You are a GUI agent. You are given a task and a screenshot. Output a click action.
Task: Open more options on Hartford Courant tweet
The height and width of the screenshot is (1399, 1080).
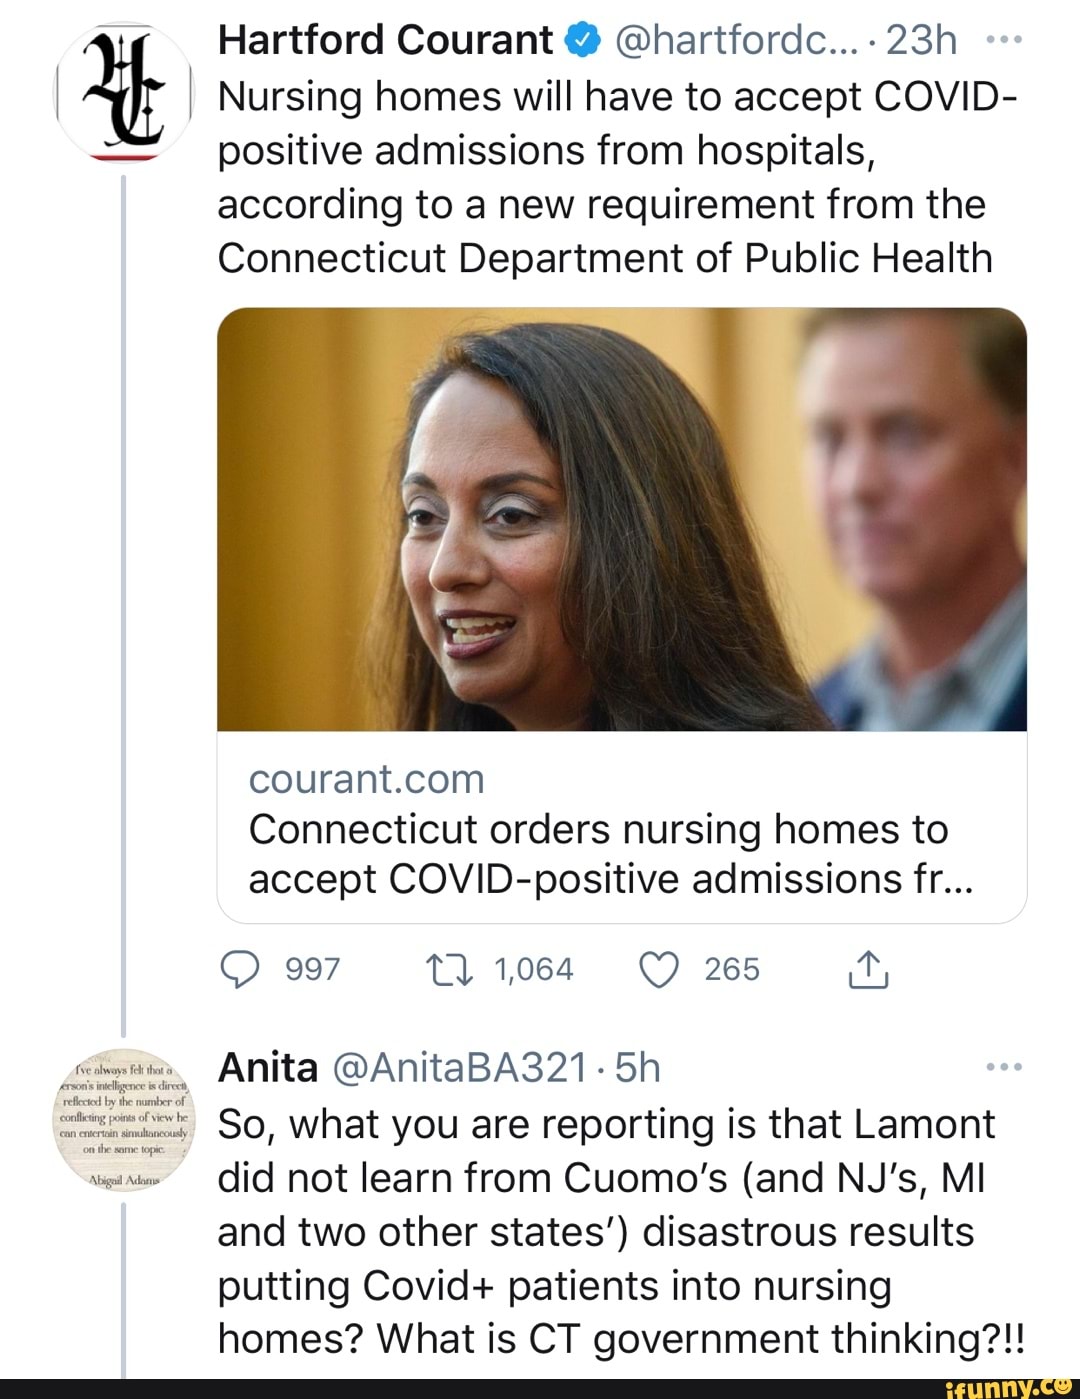[1003, 41]
